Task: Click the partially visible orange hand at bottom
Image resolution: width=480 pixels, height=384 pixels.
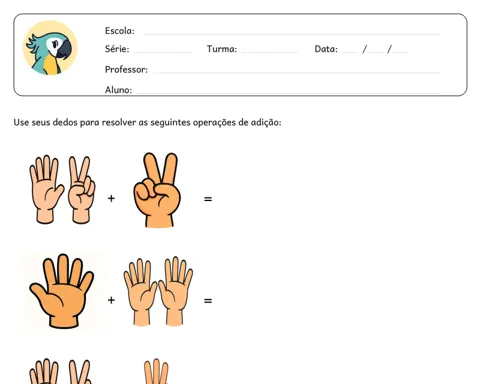Action: (x=156, y=371)
